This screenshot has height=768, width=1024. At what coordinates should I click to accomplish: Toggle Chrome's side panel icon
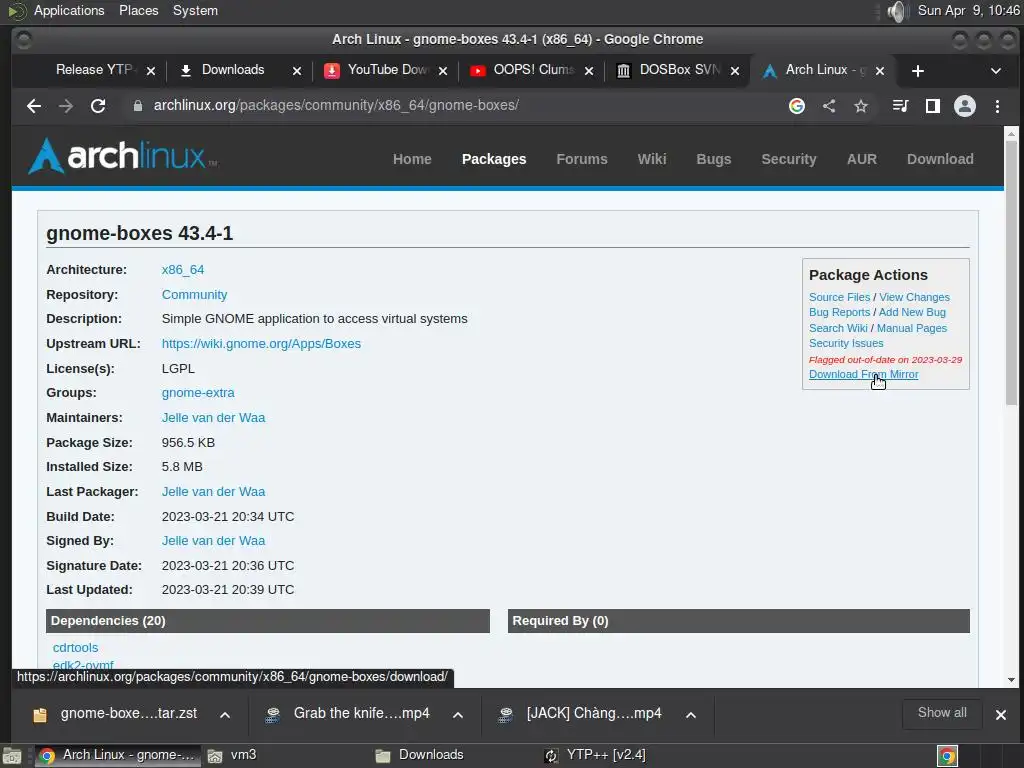click(933, 106)
